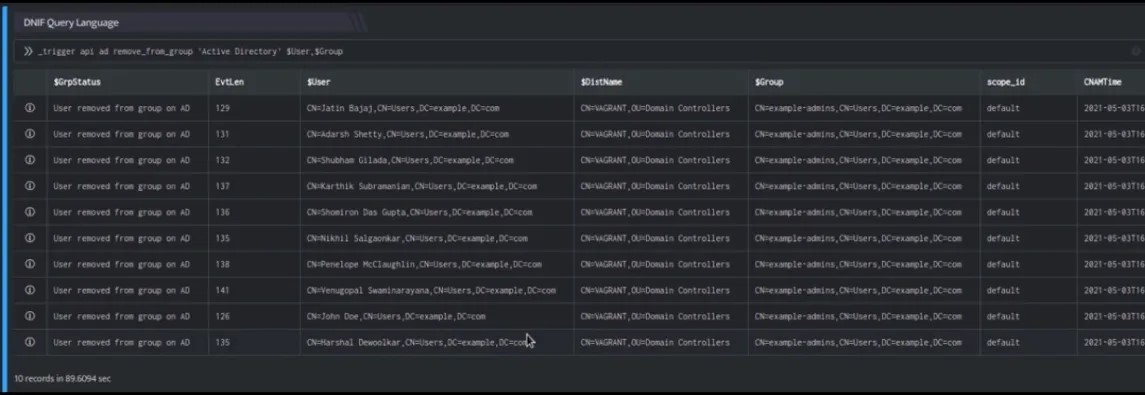Screen dimensions: 1145x395
Task: Open info icon for Nikhil Salgaonkar row
Action: [x=30, y=238]
